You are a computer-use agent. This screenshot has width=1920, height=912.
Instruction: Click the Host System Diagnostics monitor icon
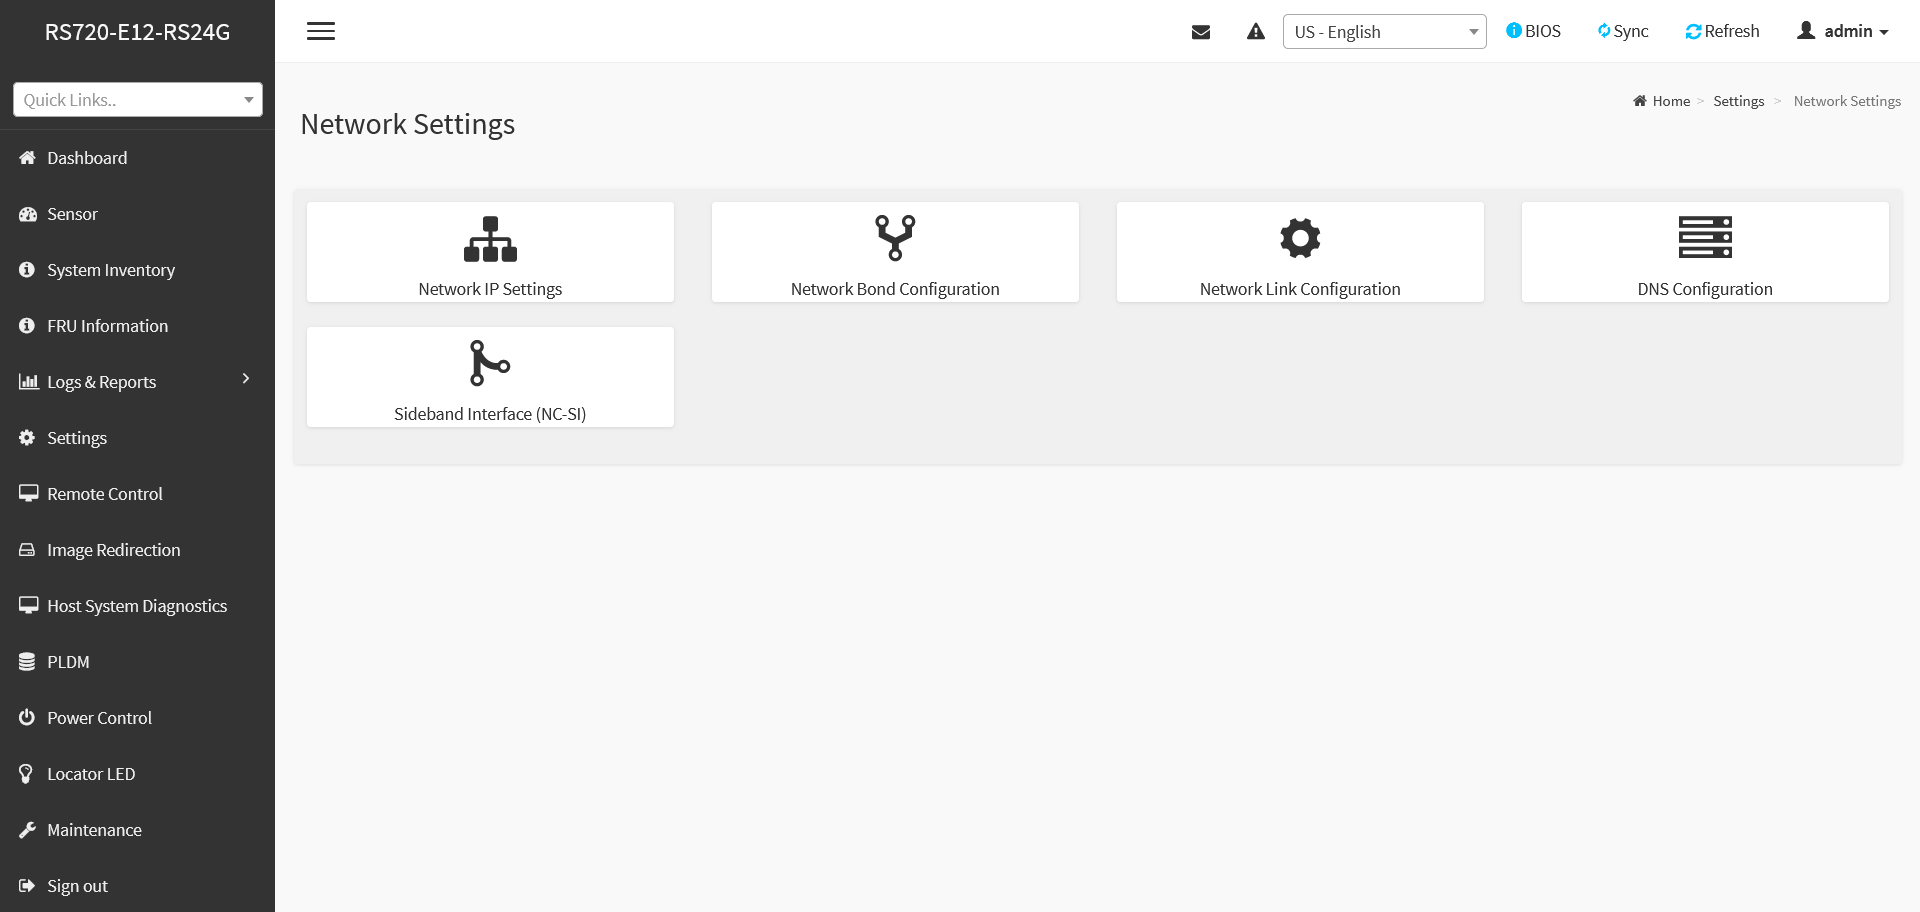coord(28,605)
